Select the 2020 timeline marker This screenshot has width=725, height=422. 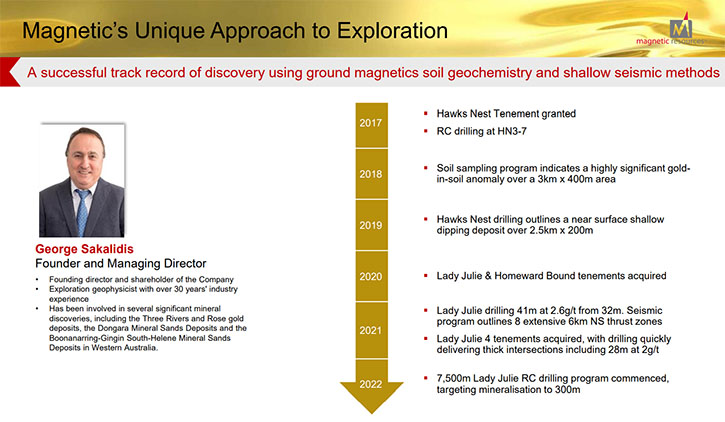pyautogui.click(x=371, y=276)
